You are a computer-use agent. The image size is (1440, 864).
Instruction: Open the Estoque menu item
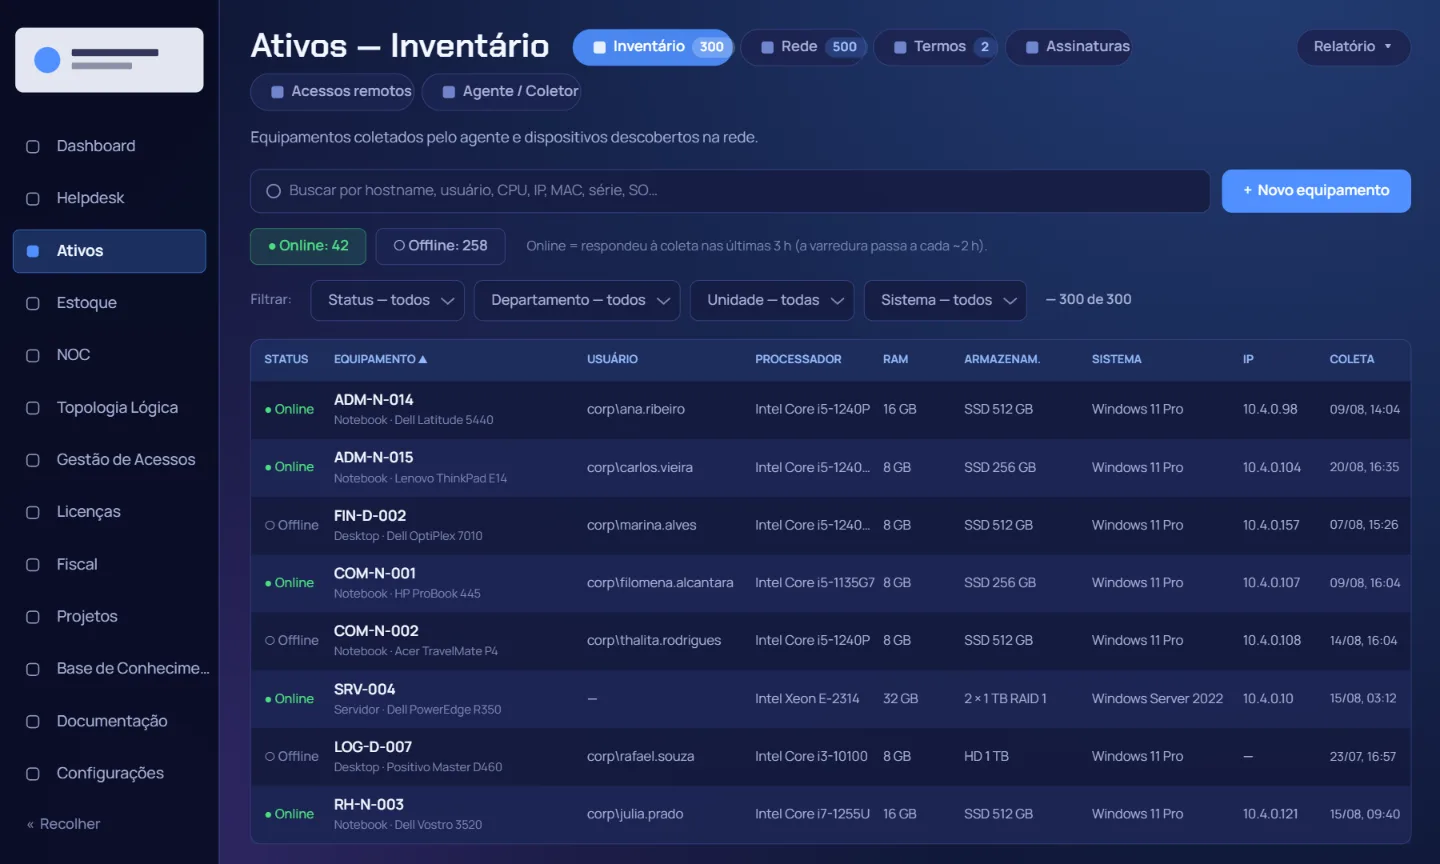(x=109, y=303)
